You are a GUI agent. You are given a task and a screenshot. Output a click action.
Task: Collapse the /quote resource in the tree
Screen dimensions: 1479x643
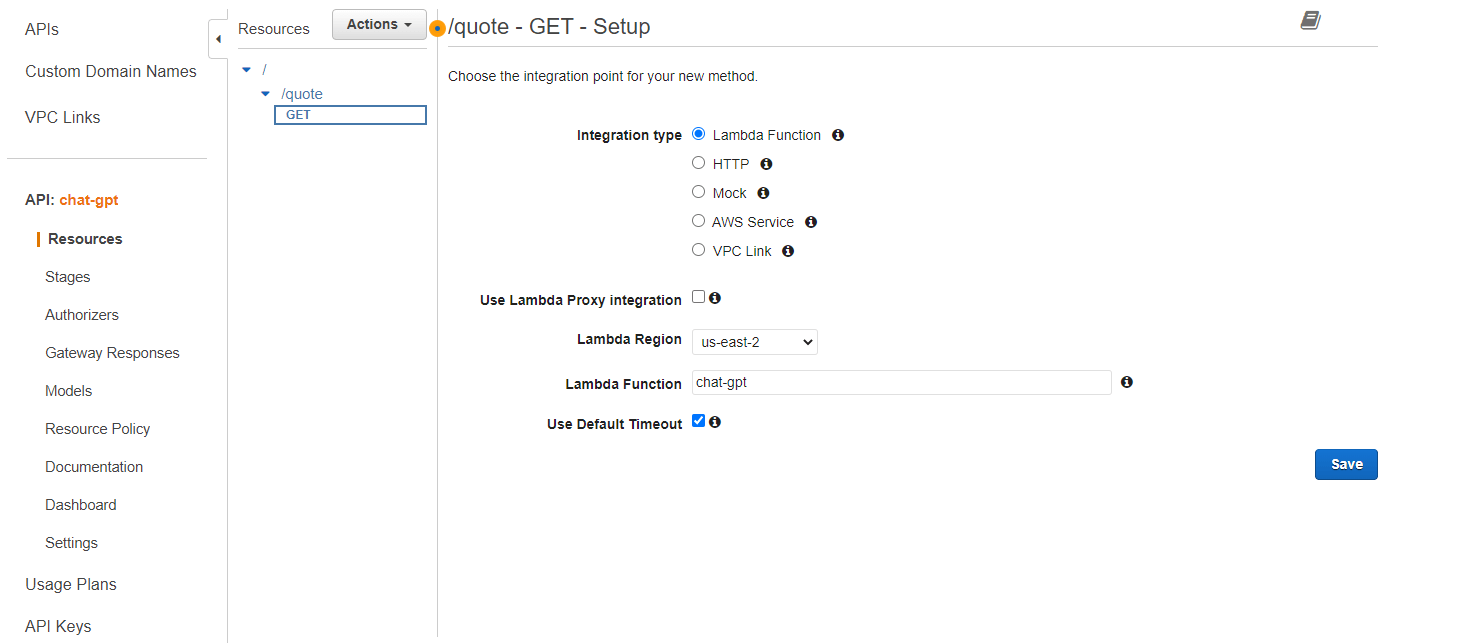[x=265, y=93]
